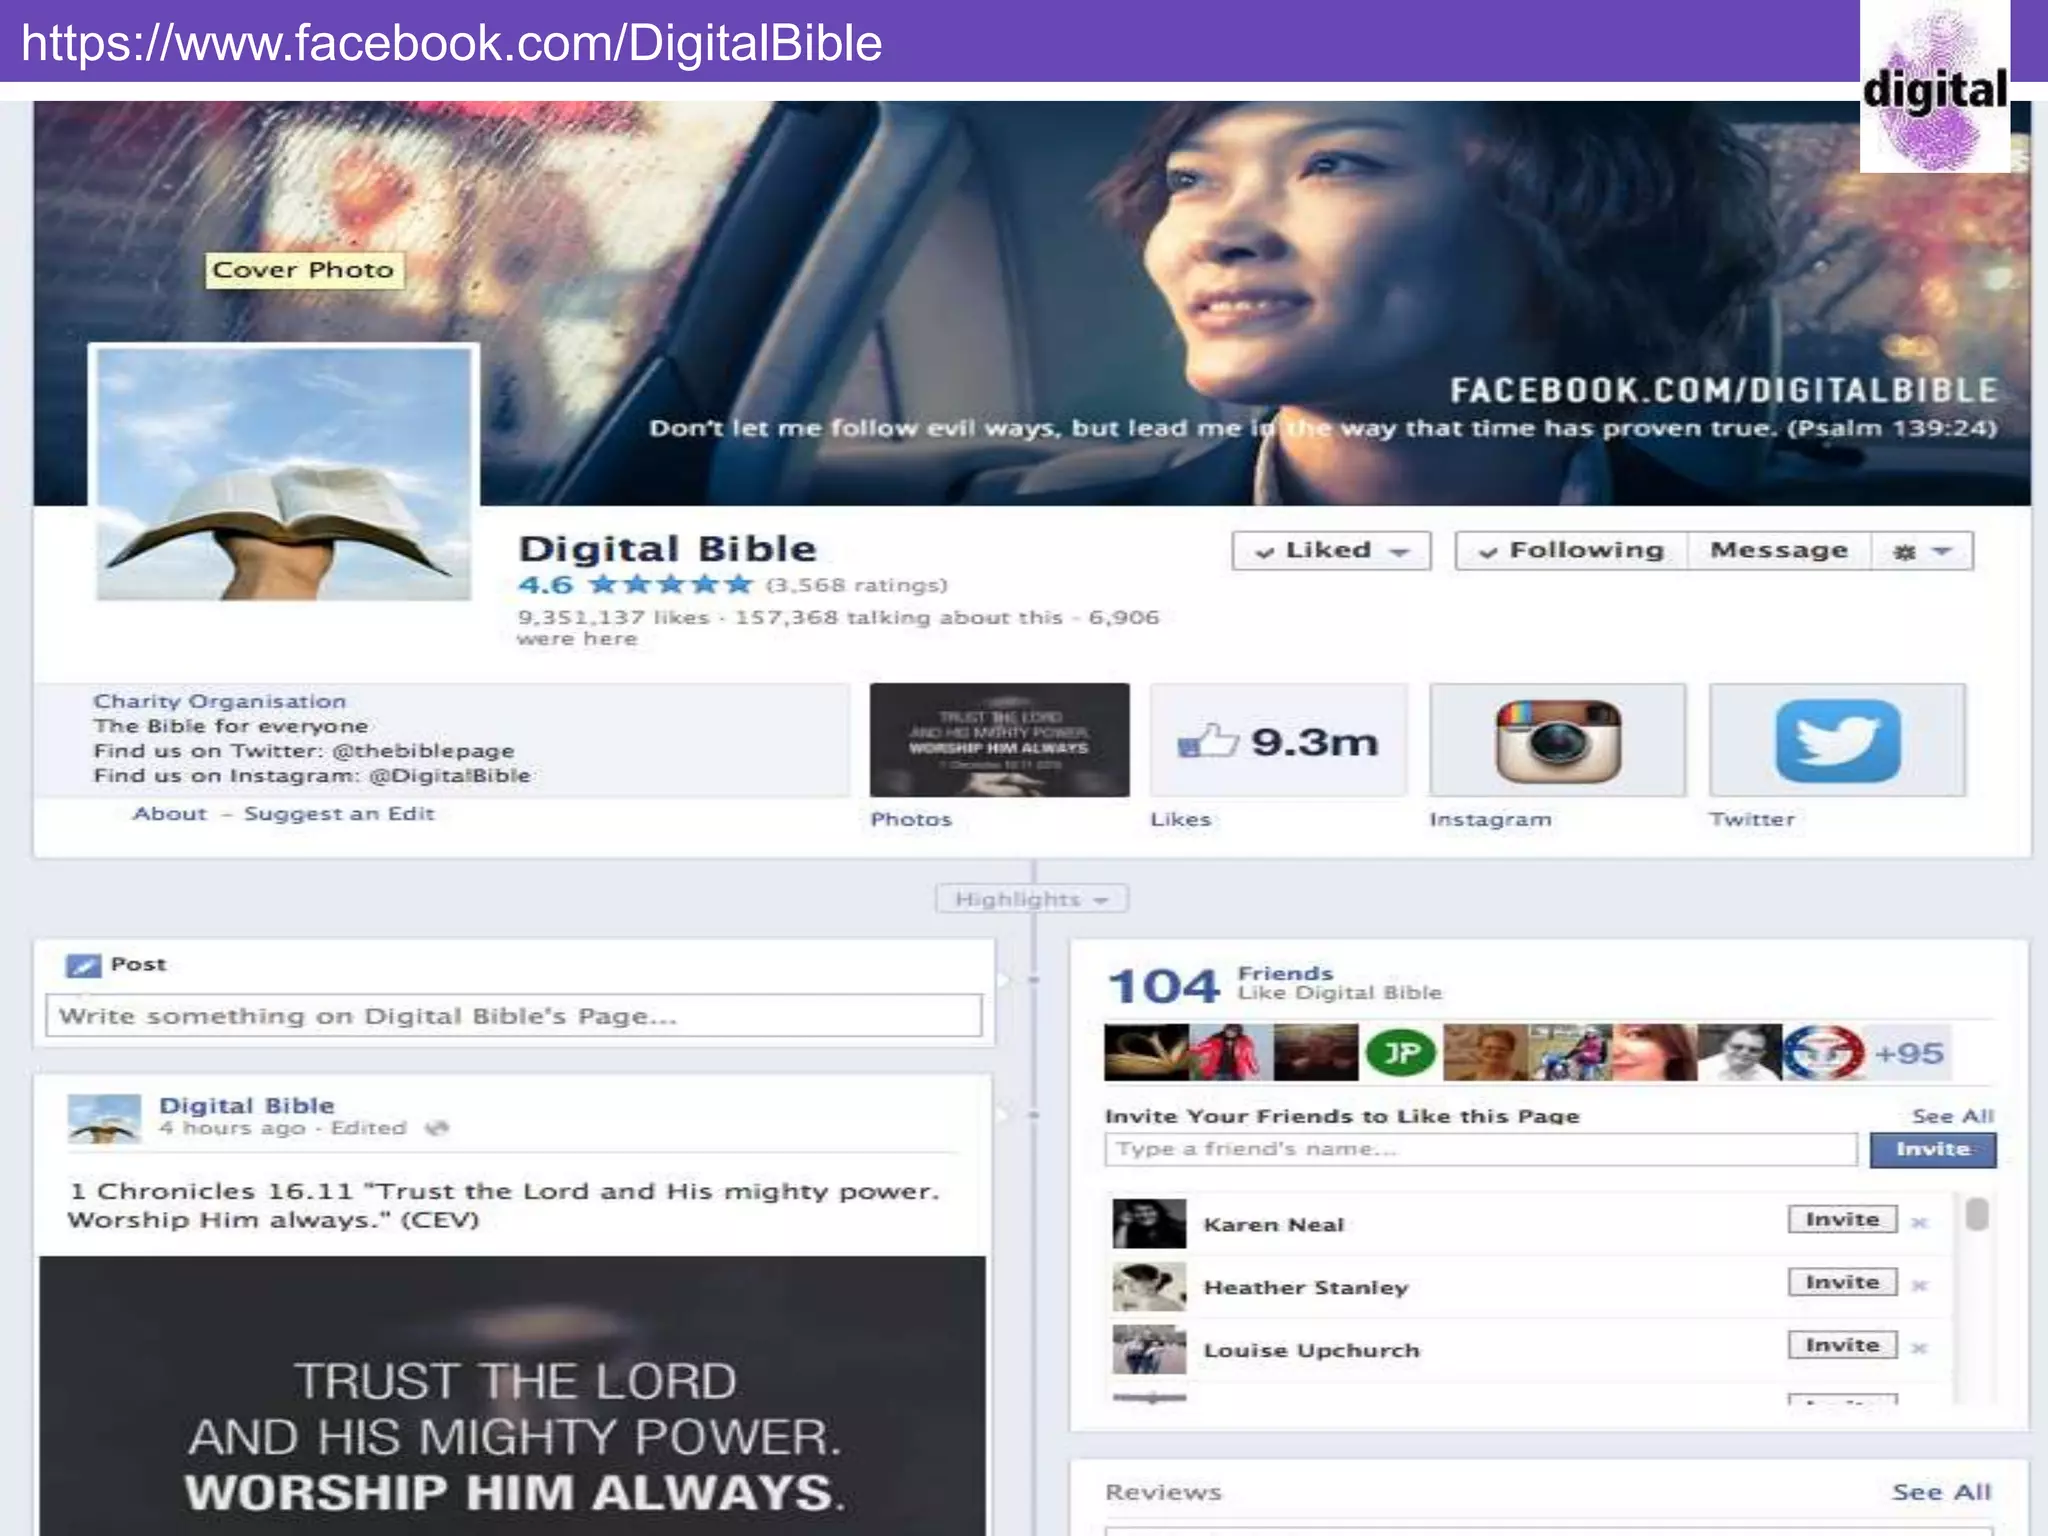Click the Digital Bible page title

pyautogui.click(x=667, y=549)
